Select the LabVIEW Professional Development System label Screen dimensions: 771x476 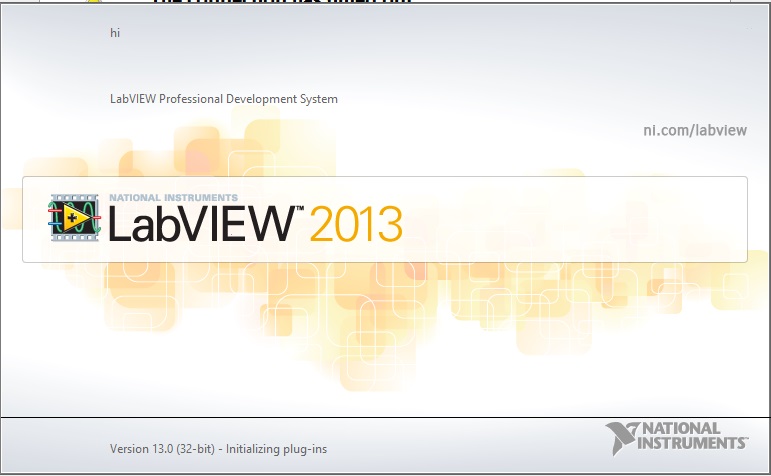[223, 99]
